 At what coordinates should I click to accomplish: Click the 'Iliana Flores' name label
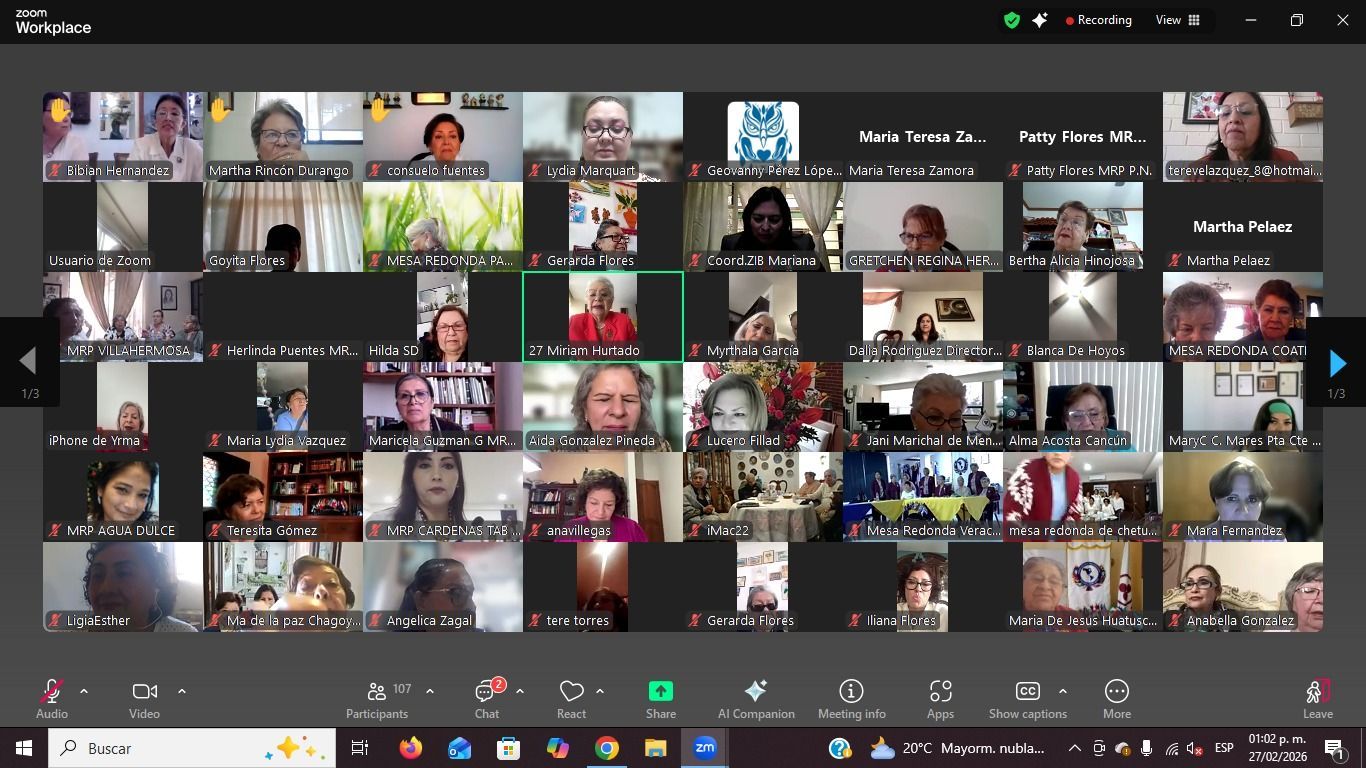click(901, 621)
